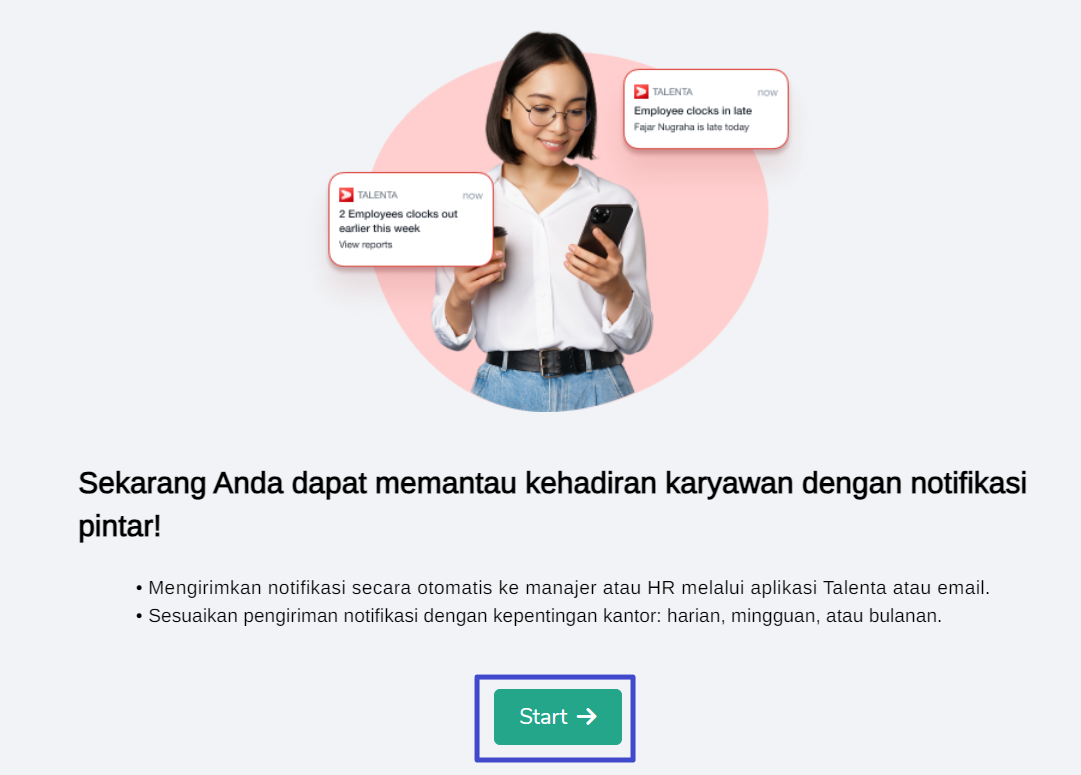
Task: Click the arrow icon inside Start button
Action: [587, 716]
